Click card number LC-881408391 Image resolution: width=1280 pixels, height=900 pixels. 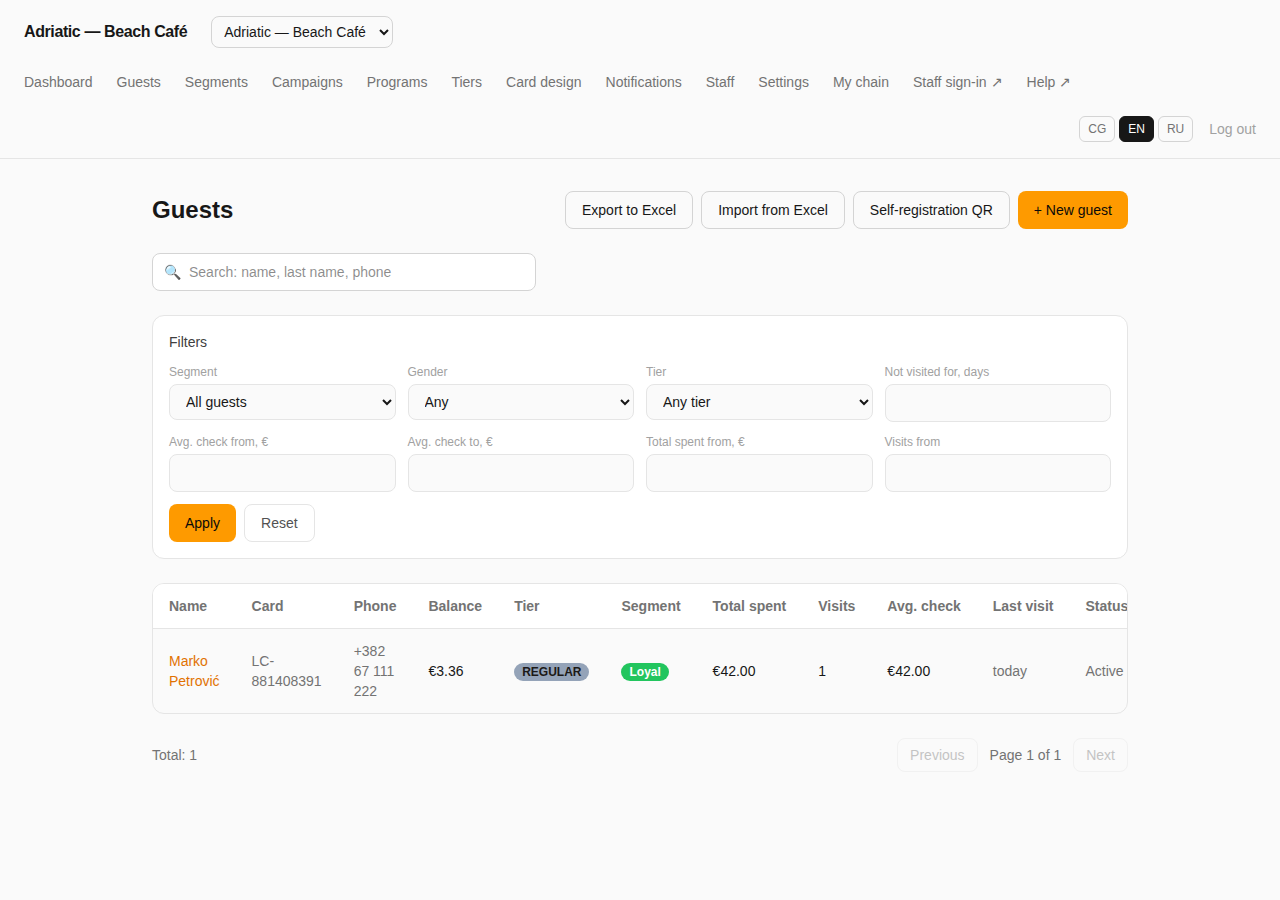(286, 671)
